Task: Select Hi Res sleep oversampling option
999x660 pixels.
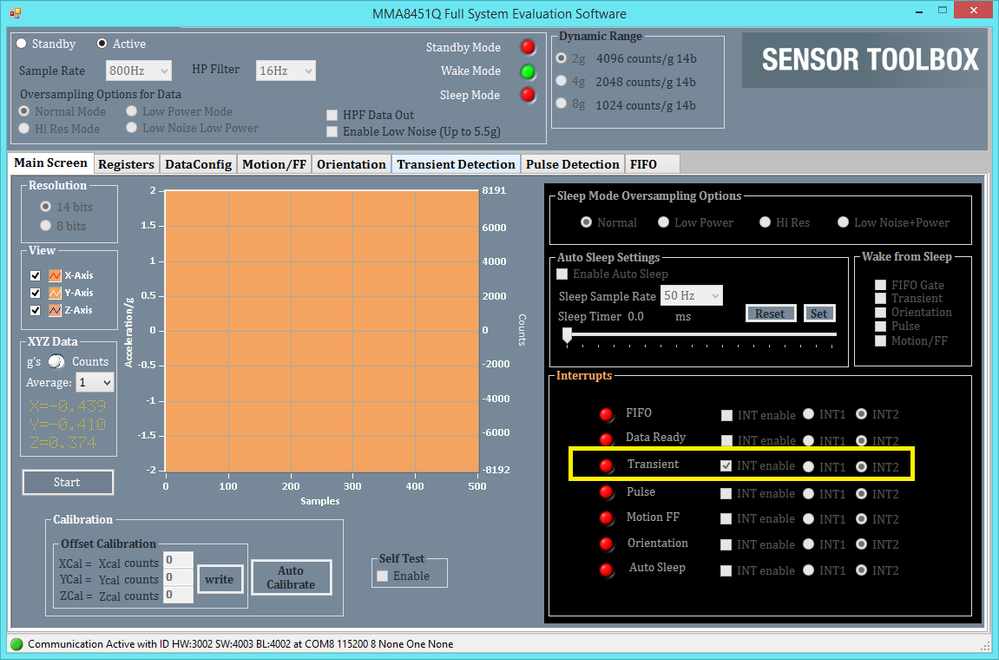Action: (x=765, y=222)
